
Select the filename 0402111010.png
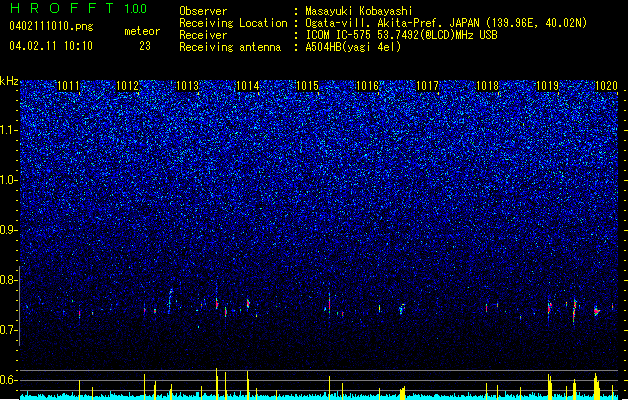(x=51, y=26)
